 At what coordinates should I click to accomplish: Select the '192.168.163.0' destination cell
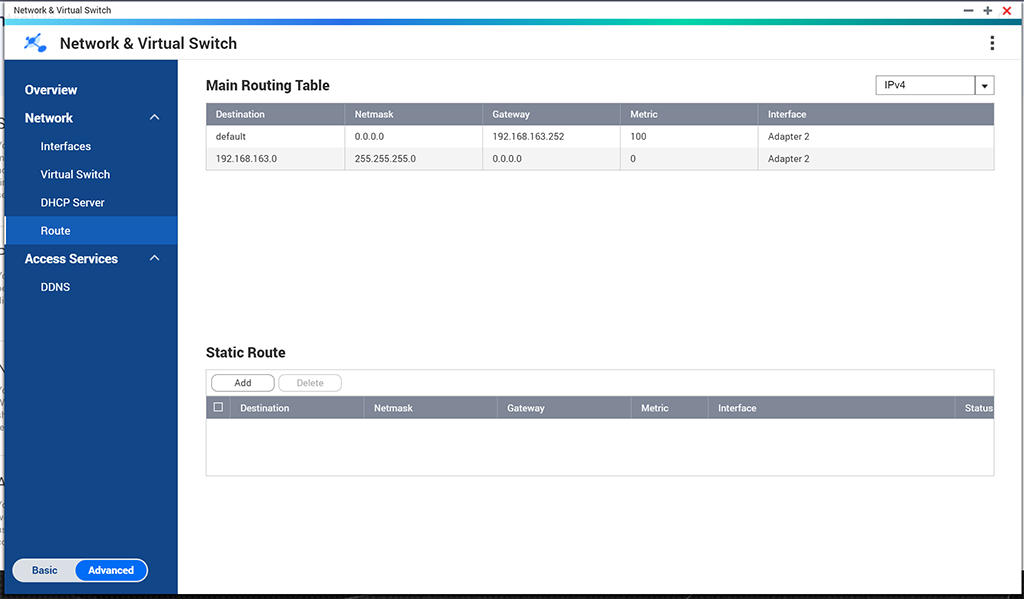click(275, 159)
